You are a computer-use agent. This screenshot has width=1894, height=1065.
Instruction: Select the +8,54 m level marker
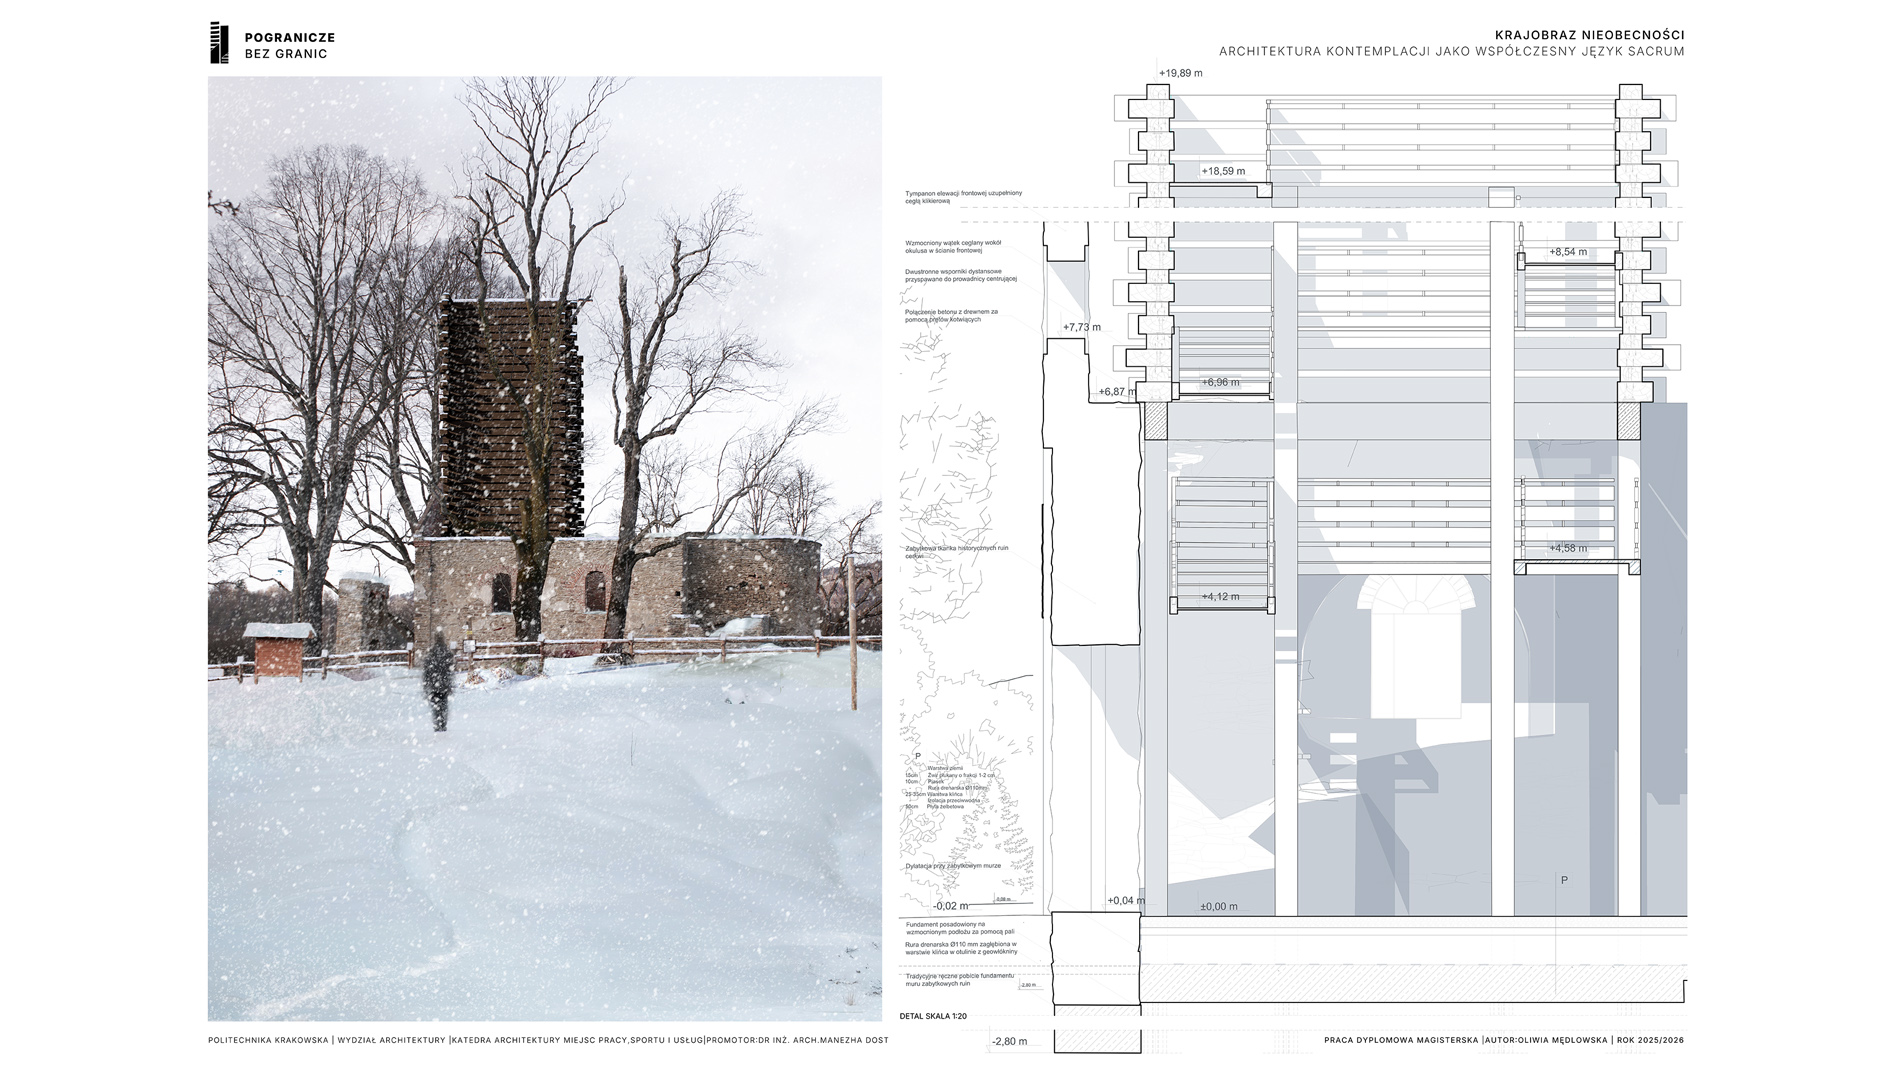coord(1567,252)
